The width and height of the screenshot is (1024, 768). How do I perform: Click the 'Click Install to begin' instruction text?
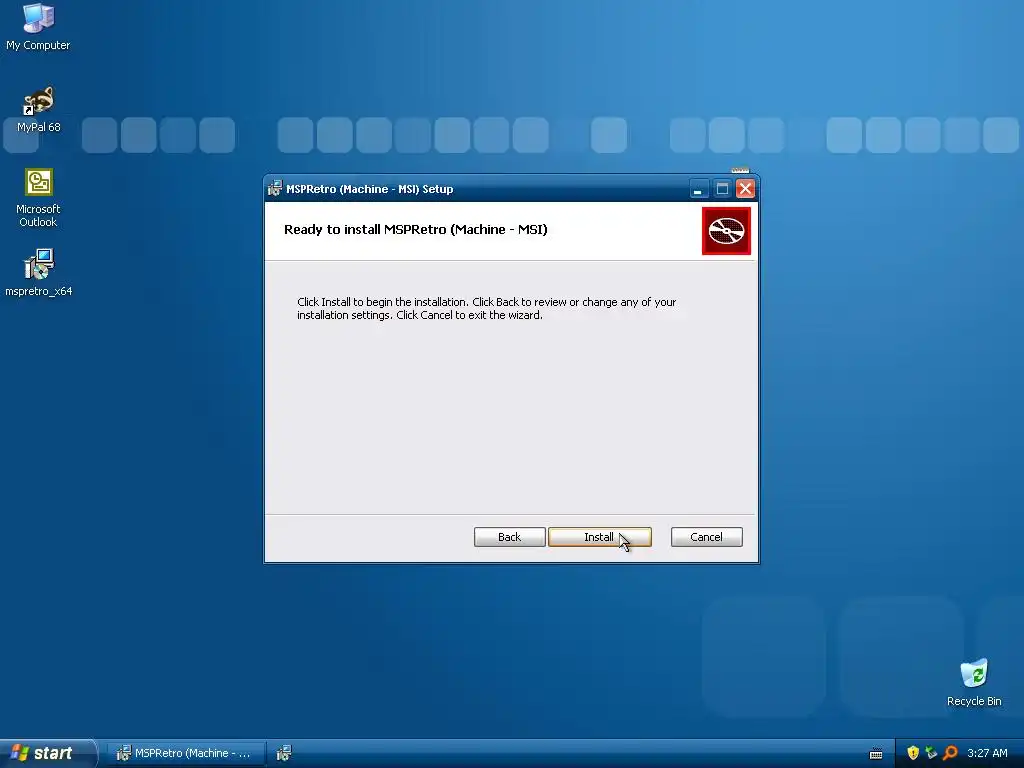click(x=487, y=308)
